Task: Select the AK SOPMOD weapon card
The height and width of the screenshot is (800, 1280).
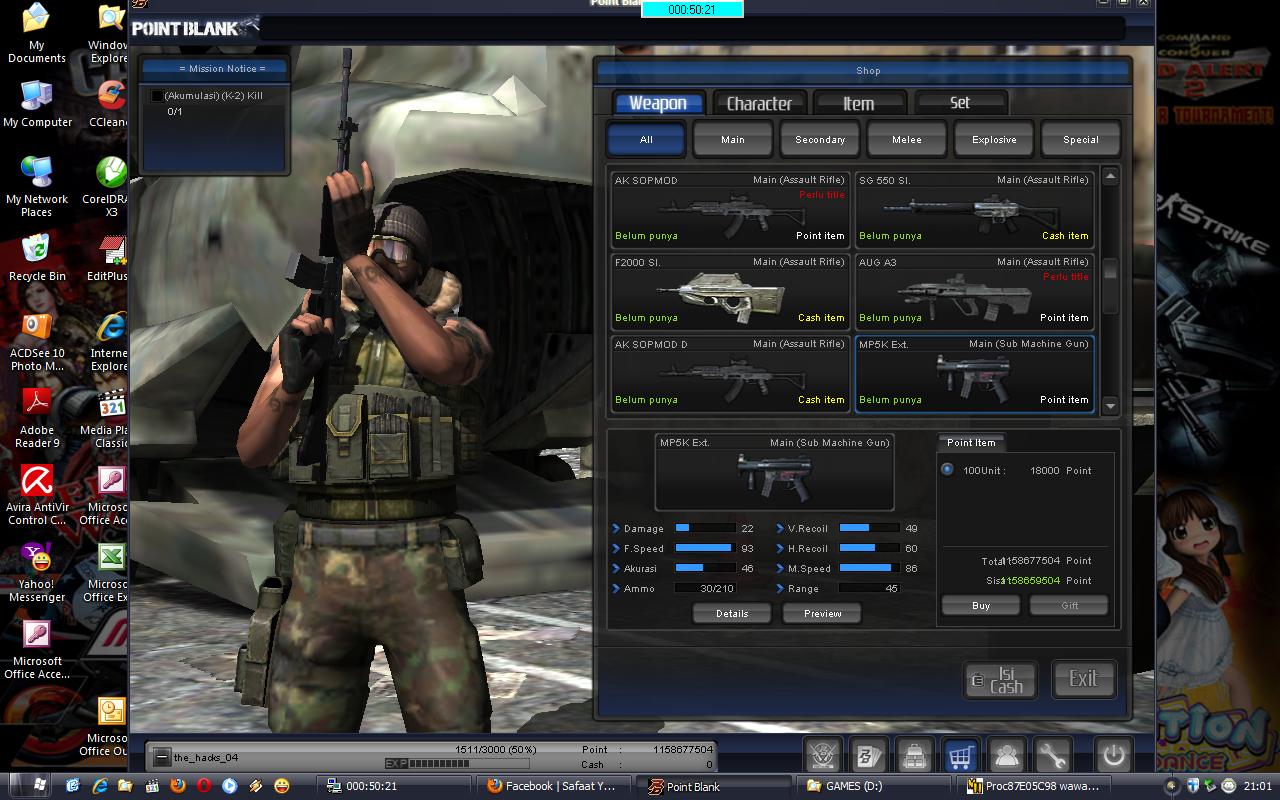Action: click(x=730, y=208)
